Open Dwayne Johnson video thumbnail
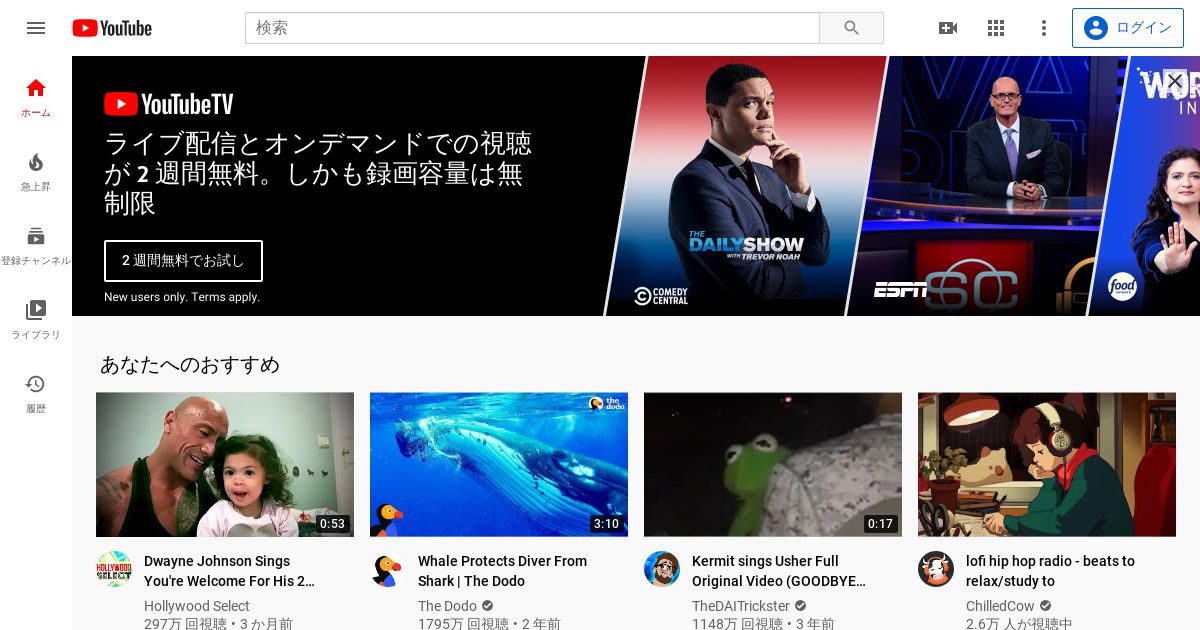The width and height of the screenshot is (1200, 630). (225, 464)
